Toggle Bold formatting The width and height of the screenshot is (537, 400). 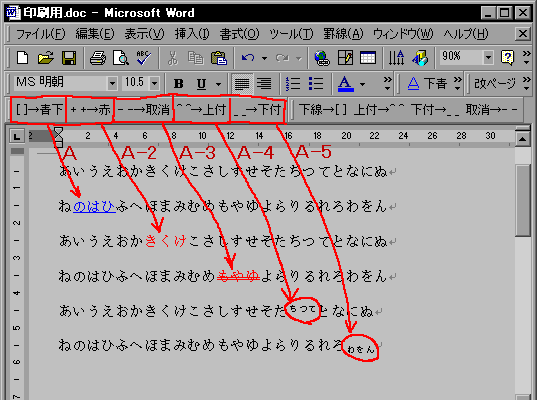[178, 83]
